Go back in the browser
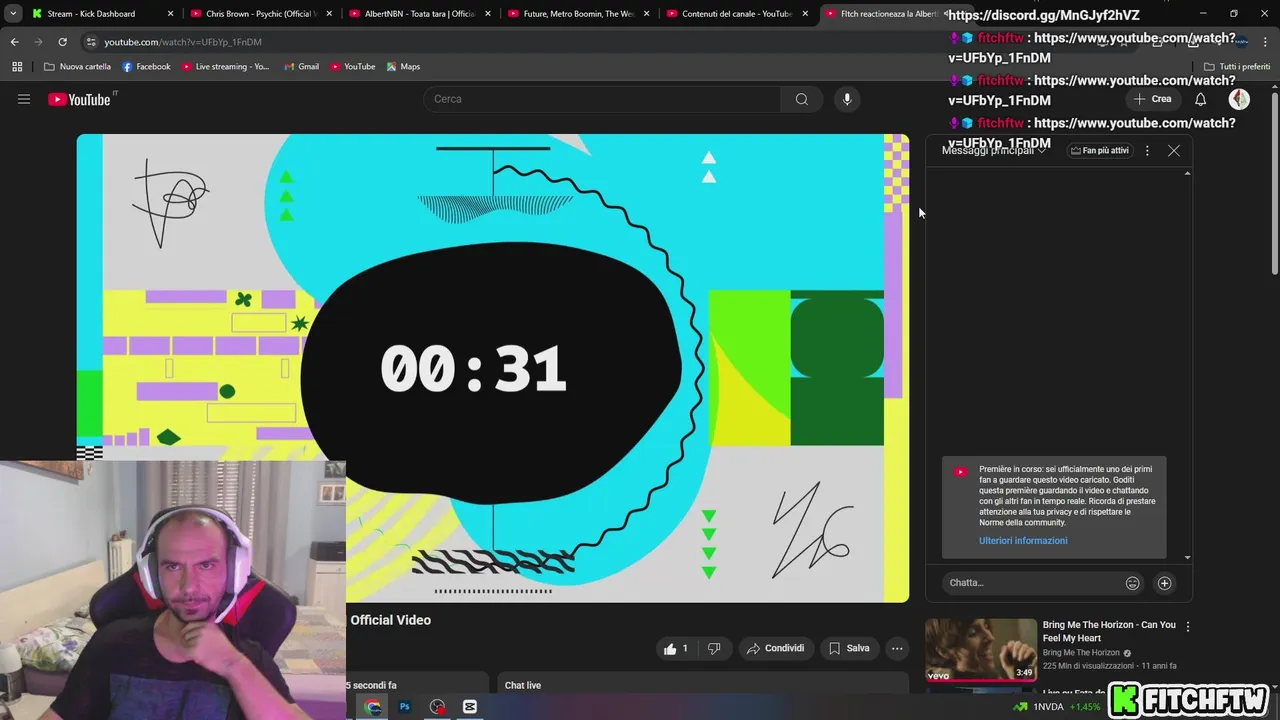This screenshot has width=1280, height=720. point(14,42)
